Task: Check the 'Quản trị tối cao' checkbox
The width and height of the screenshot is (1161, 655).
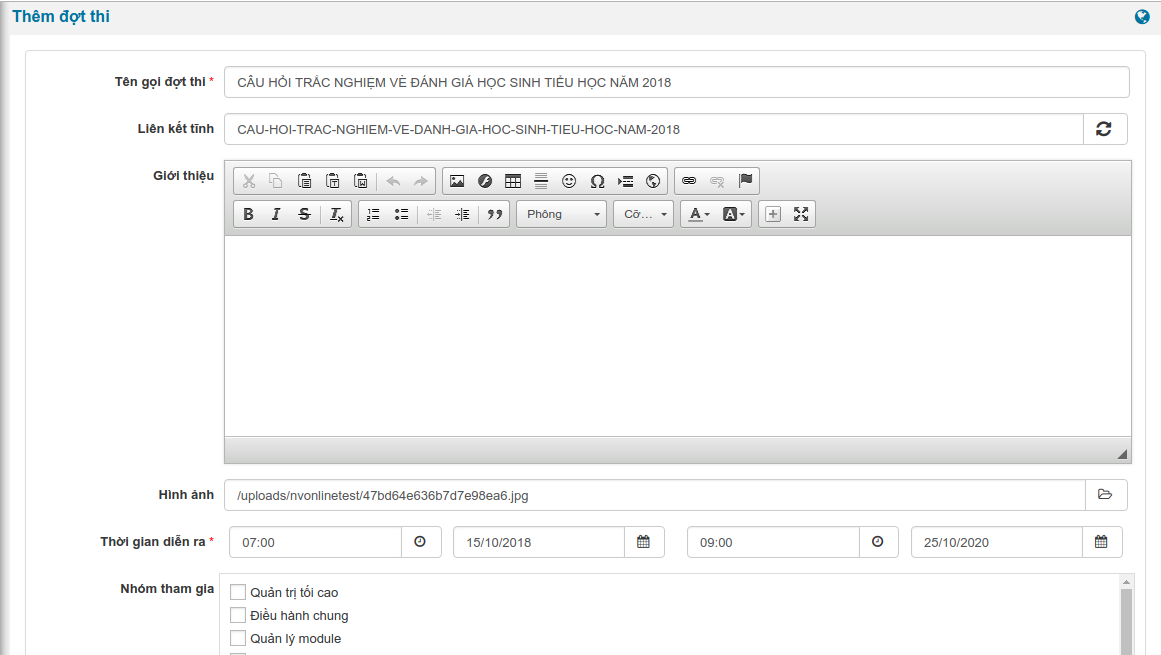Action: click(238, 592)
